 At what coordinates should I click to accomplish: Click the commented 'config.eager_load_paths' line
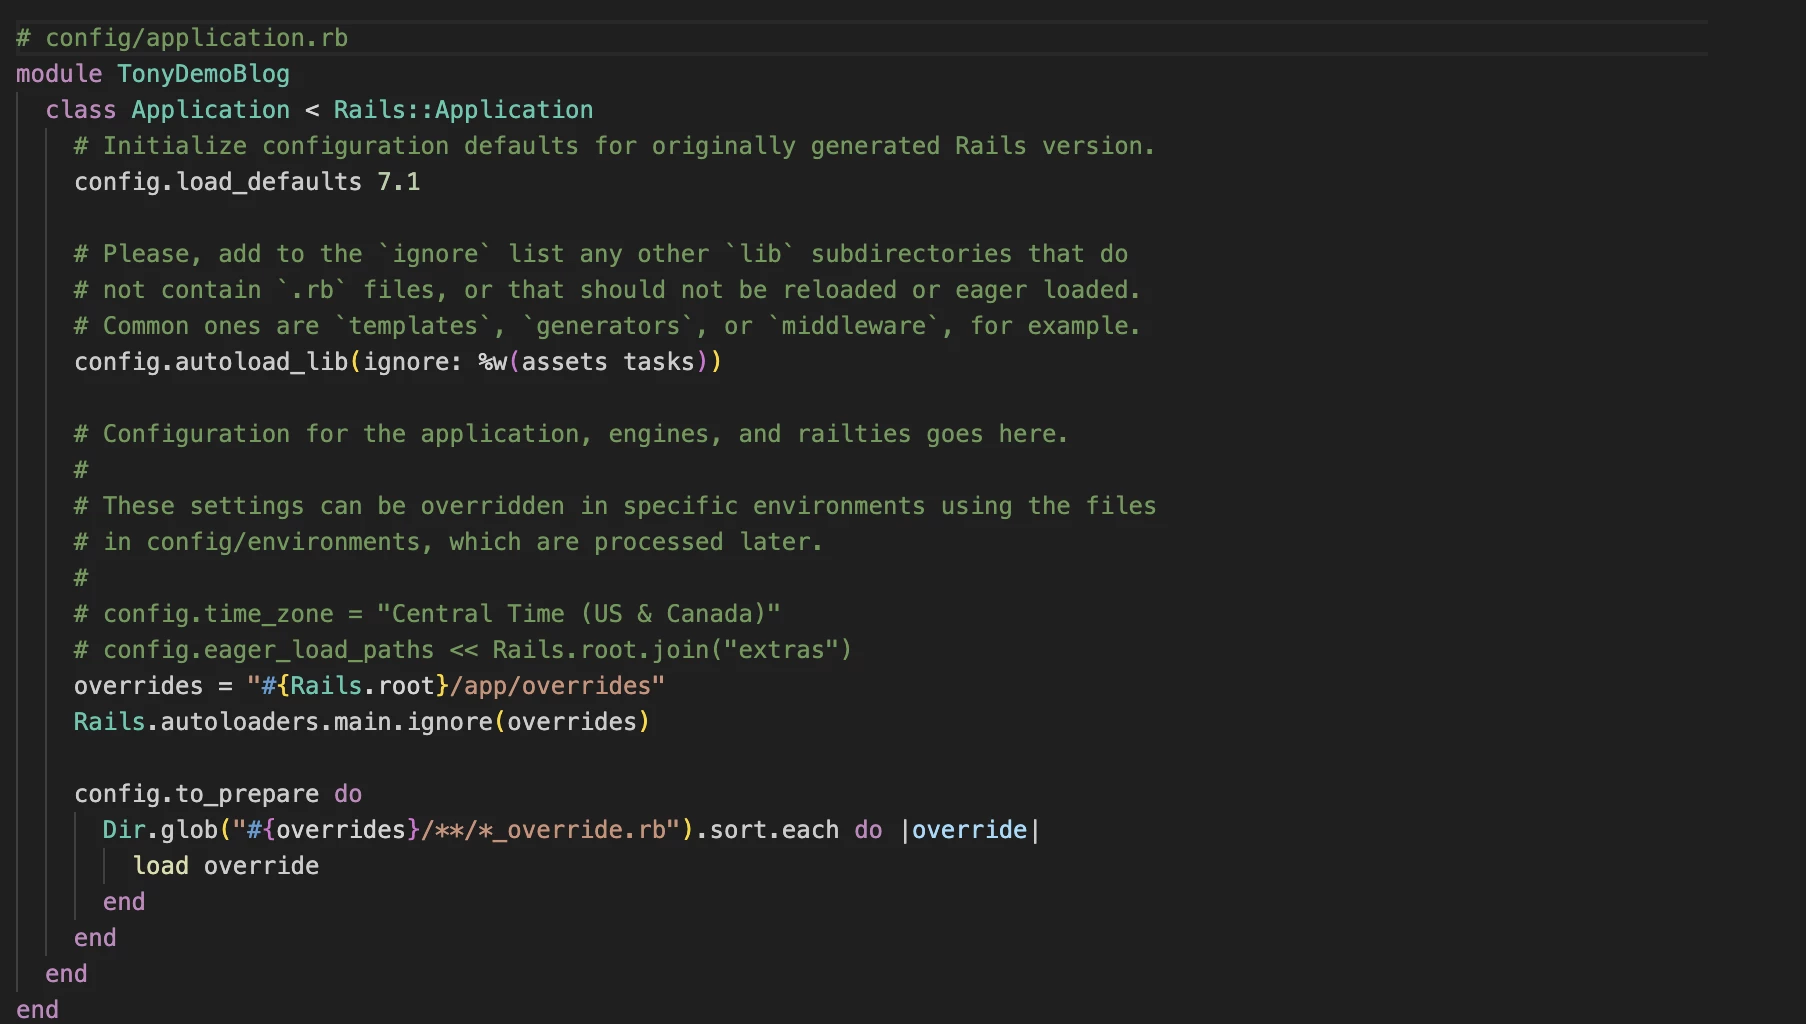tap(463, 650)
